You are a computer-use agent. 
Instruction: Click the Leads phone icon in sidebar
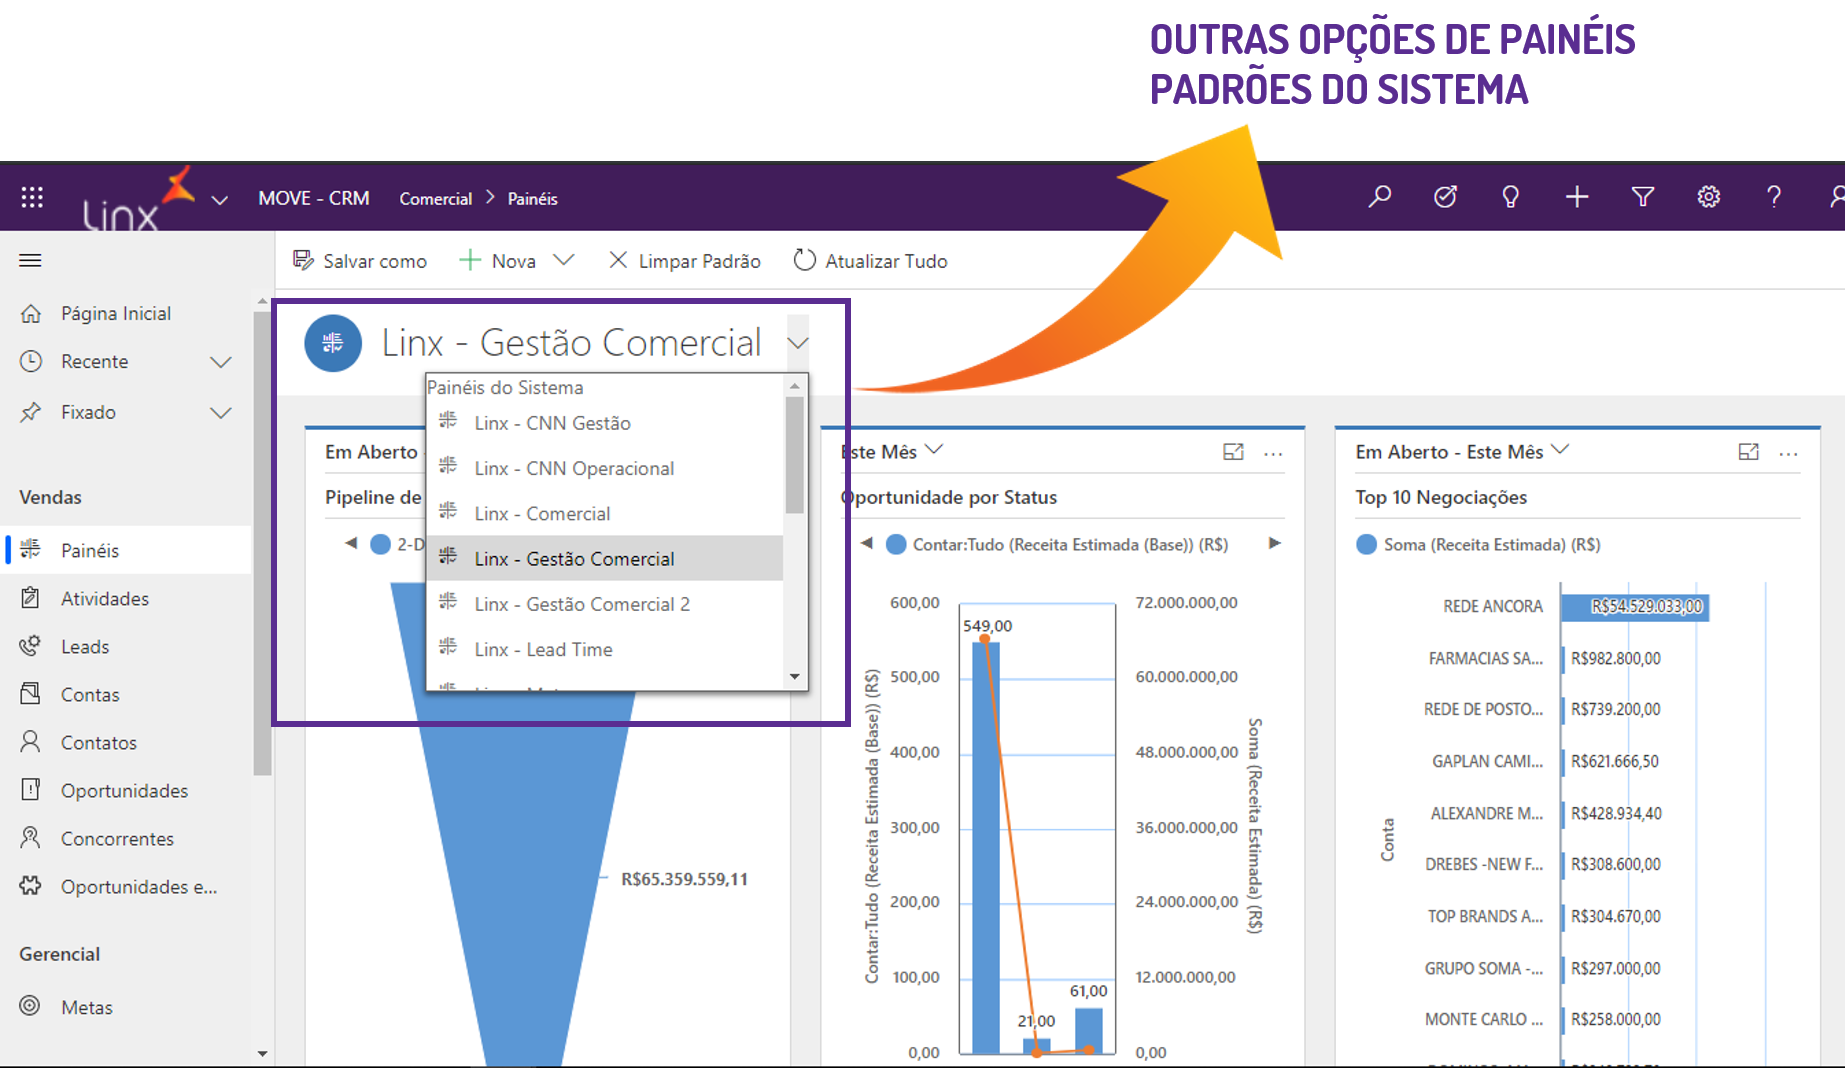point(31,646)
